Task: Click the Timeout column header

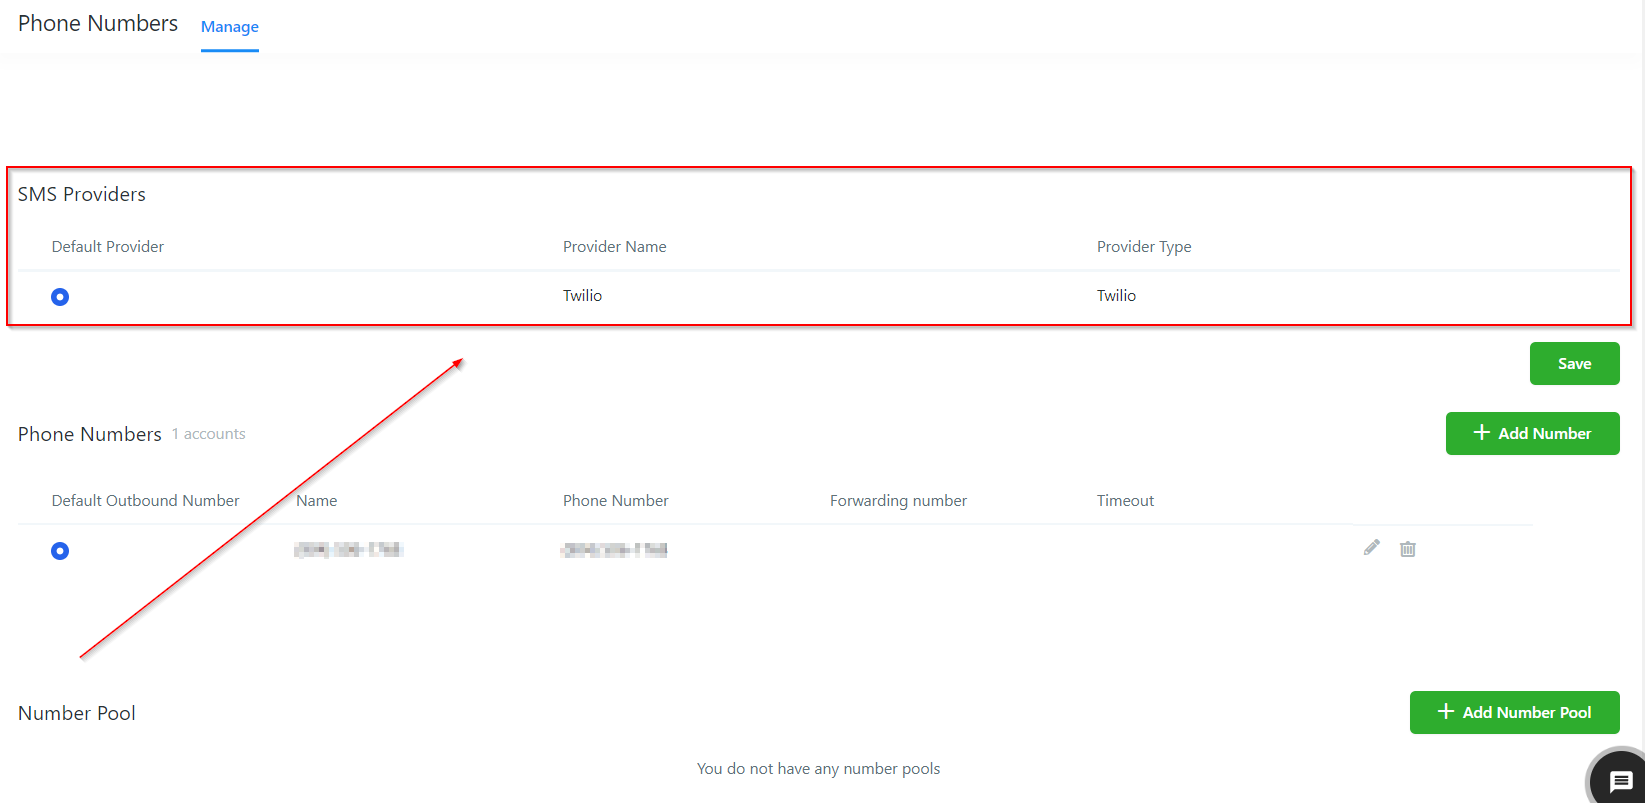Action: click(1125, 501)
